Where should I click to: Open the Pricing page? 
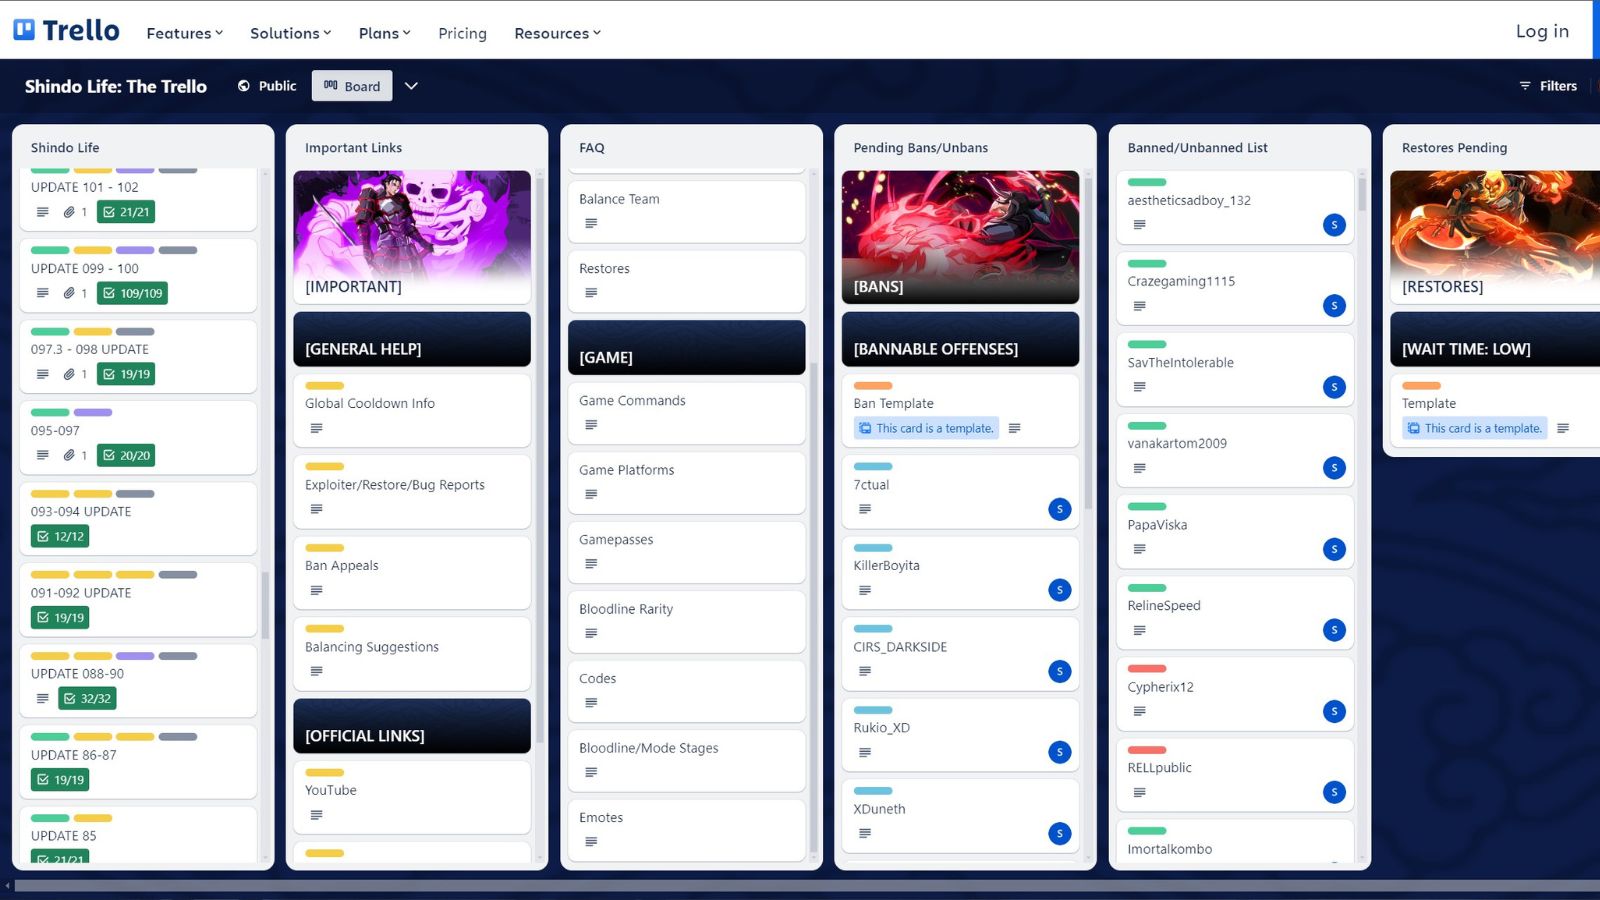click(462, 33)
